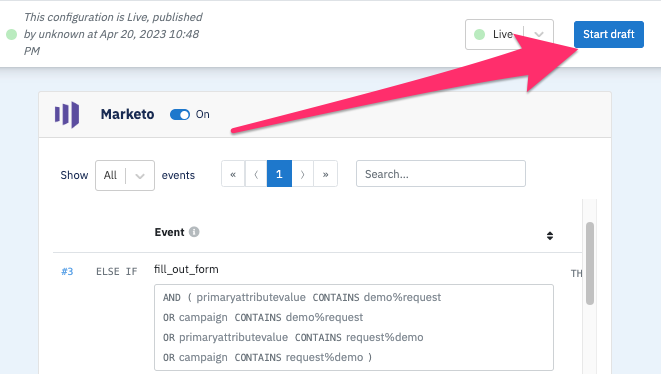Open the Live status dropdown
661x374 pixels.
point(509,34)
